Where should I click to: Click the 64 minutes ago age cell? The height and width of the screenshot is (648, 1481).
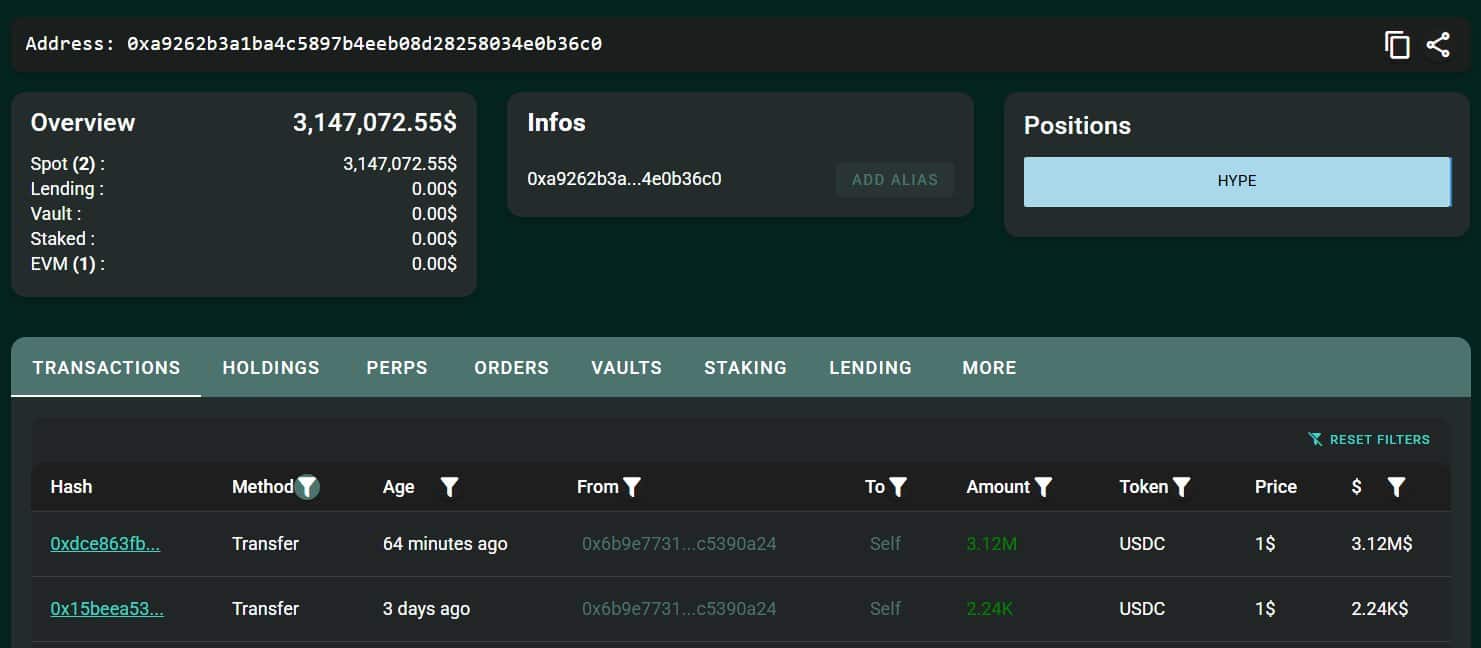[x=445, y=544]
